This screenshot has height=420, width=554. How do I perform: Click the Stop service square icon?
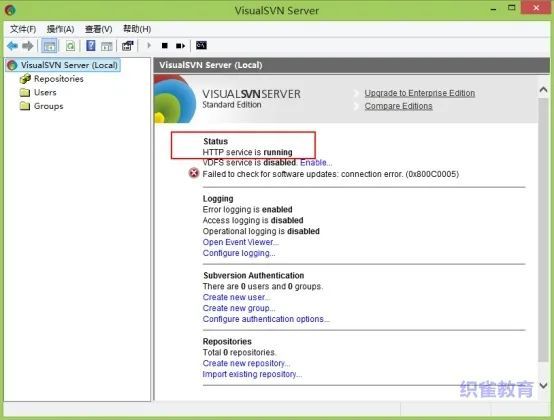pyautogui.click(x=165, y=46)
